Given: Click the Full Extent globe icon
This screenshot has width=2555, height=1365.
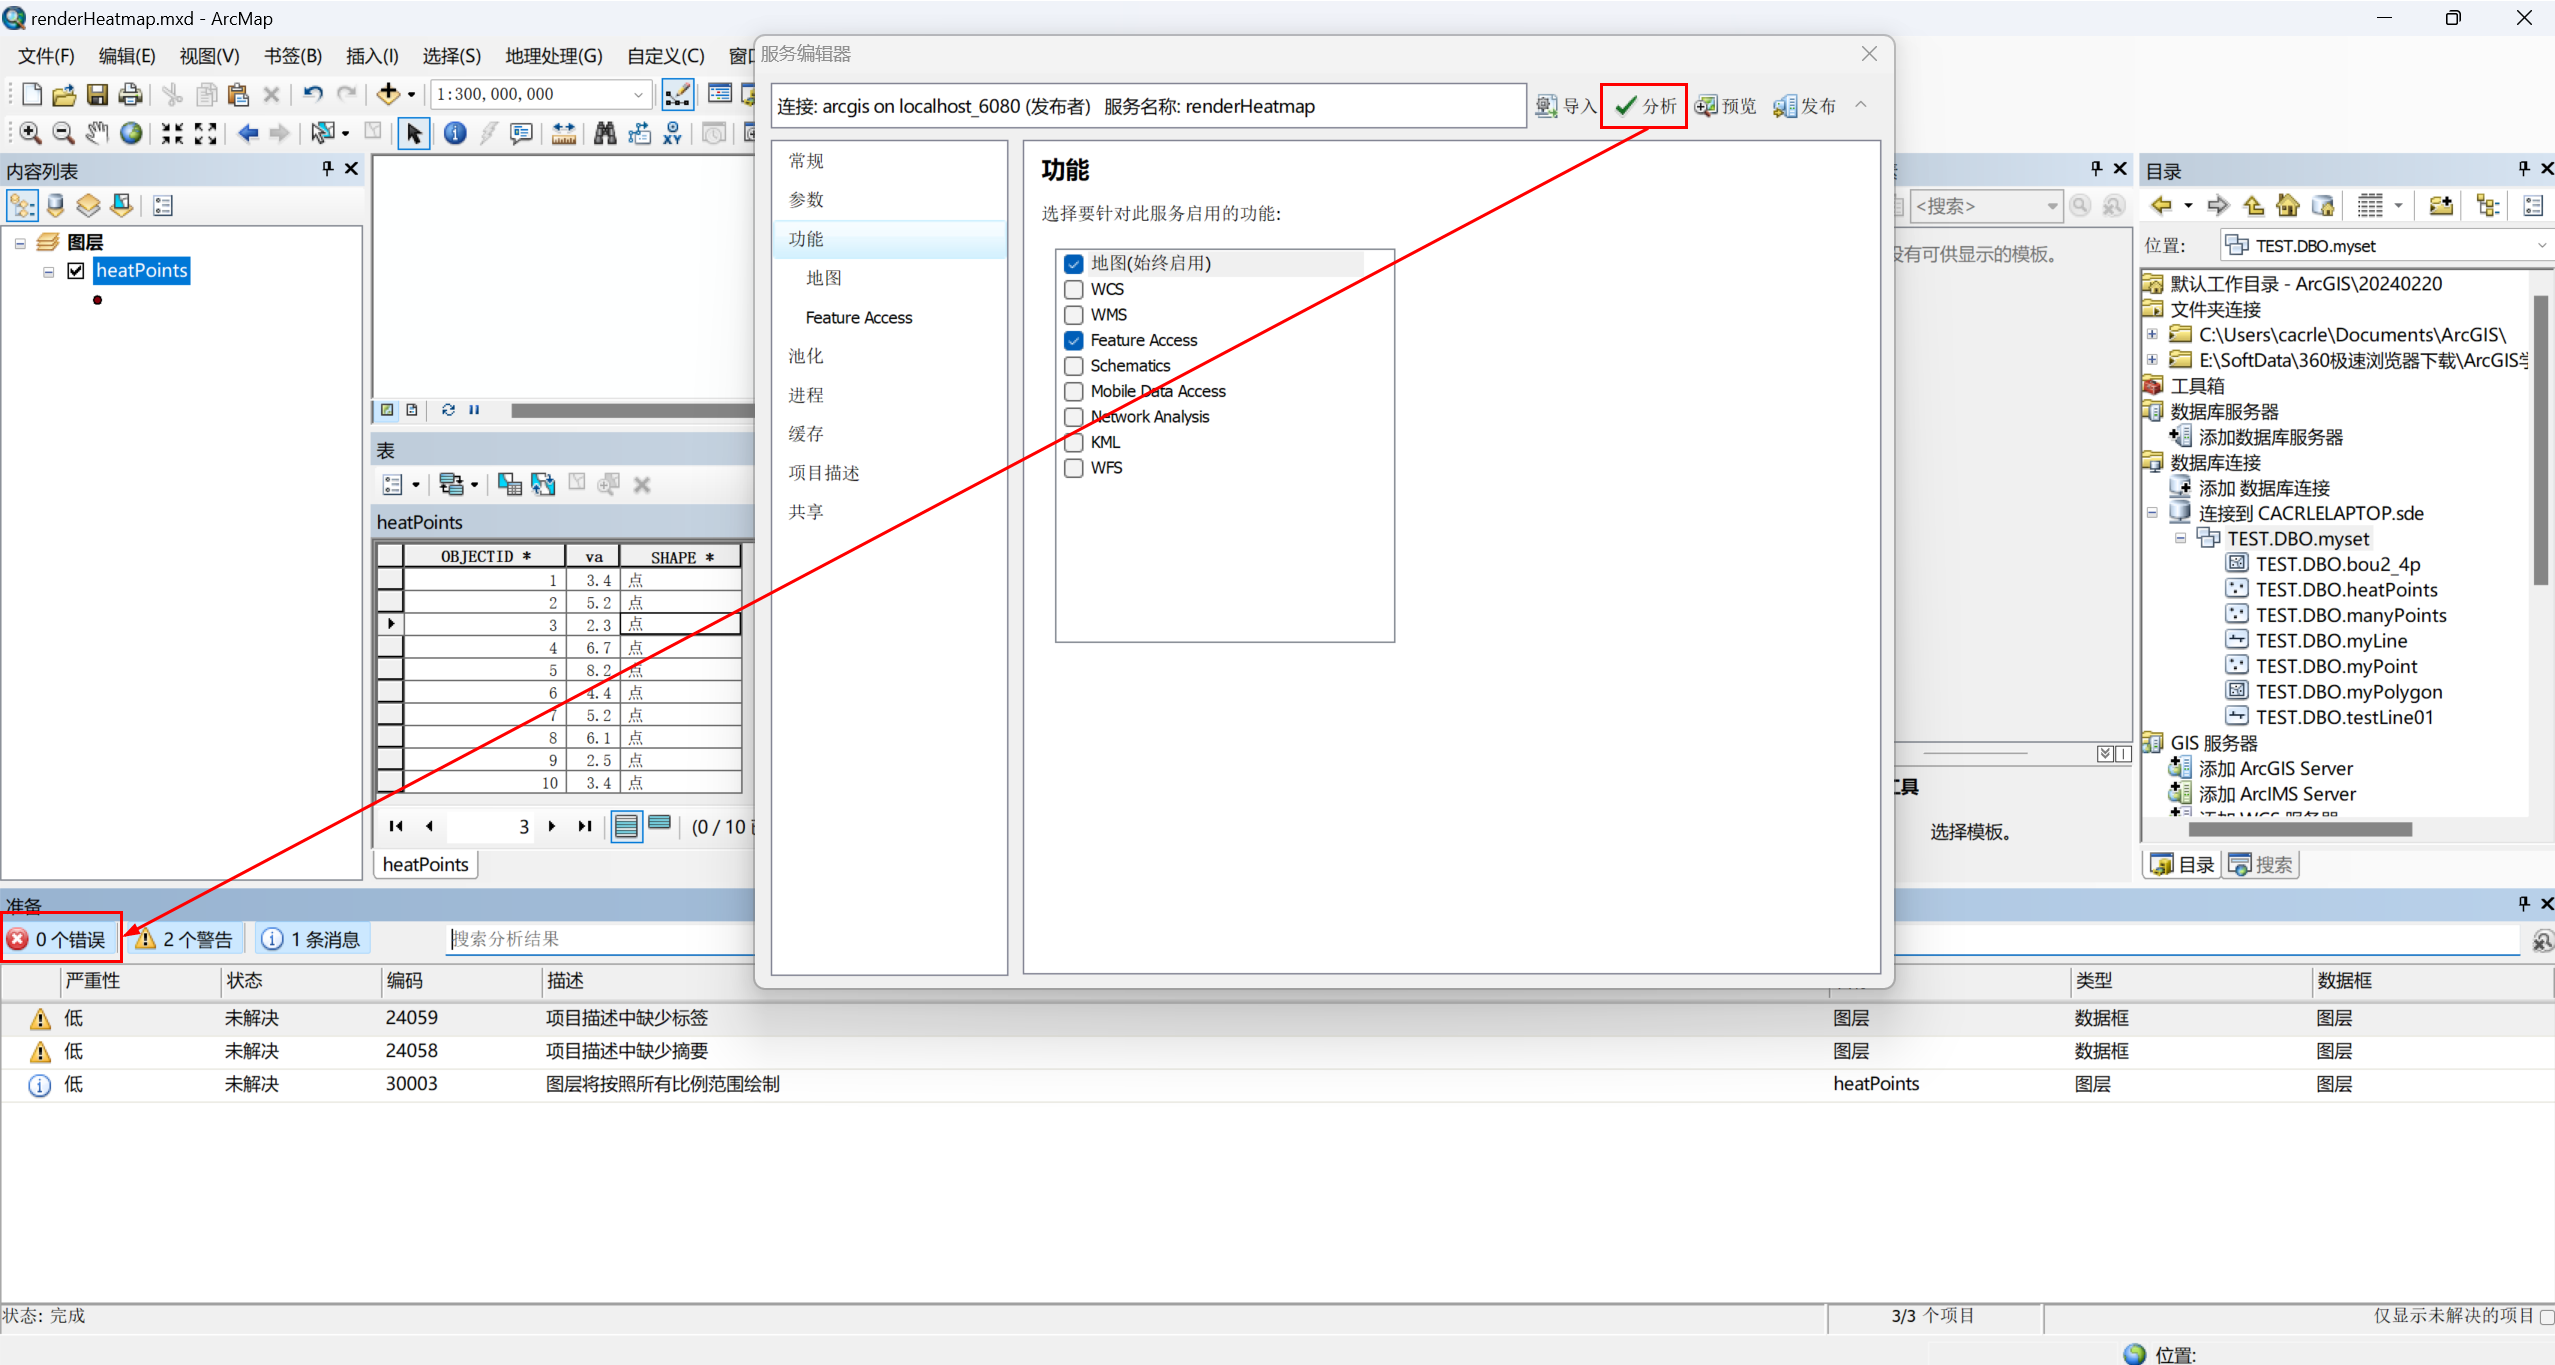Looking at the screenshot, I should pos(131,133).
